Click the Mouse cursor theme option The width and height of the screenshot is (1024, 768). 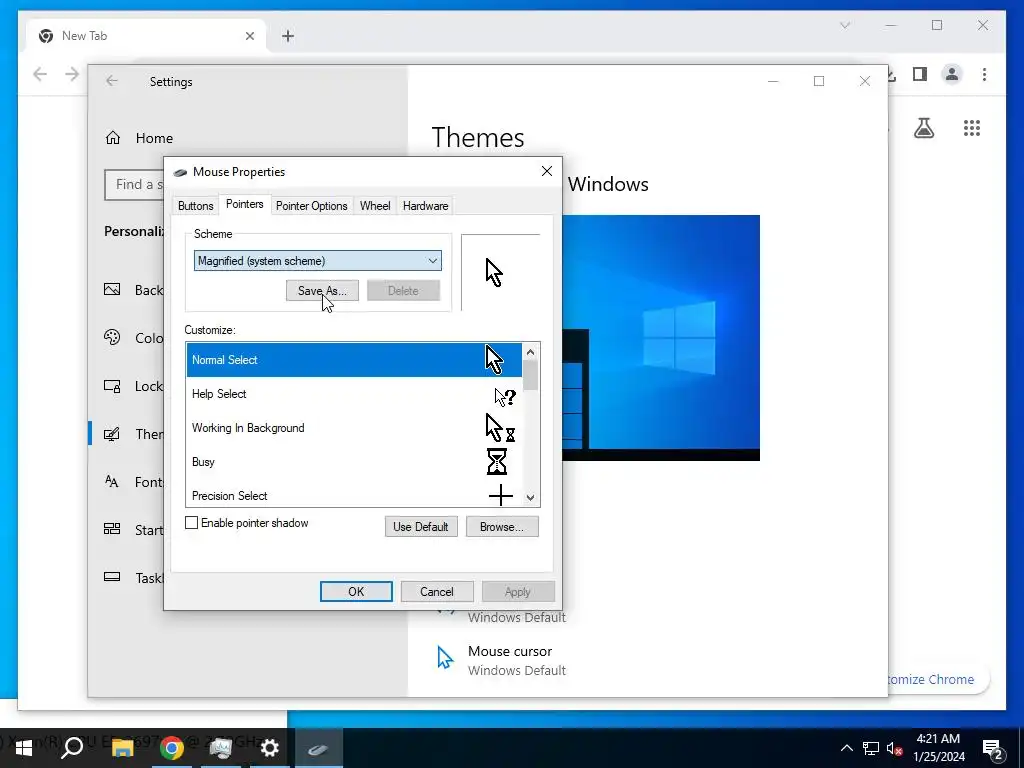click(502, 660)
